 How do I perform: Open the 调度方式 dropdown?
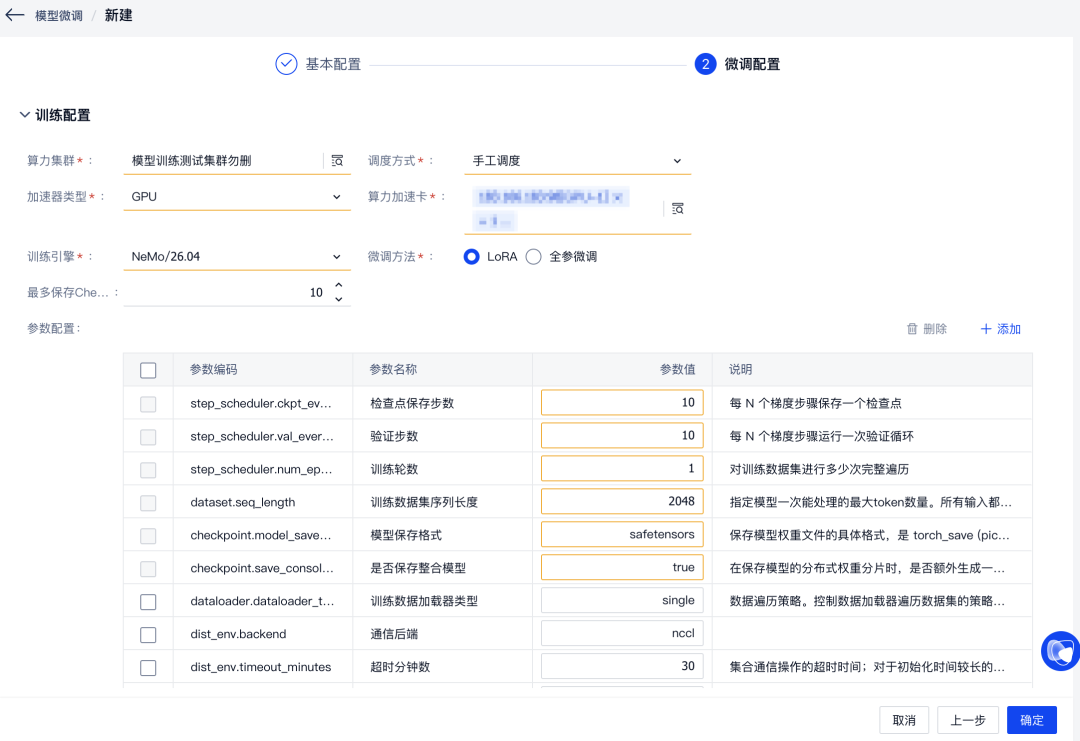[x=577, y=160]
